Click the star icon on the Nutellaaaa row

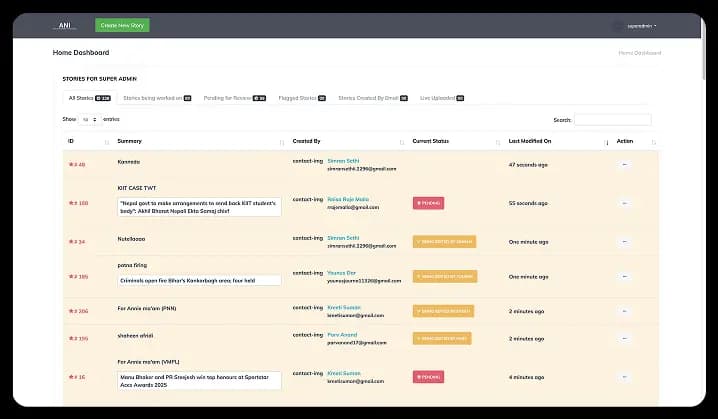(71, 241)
